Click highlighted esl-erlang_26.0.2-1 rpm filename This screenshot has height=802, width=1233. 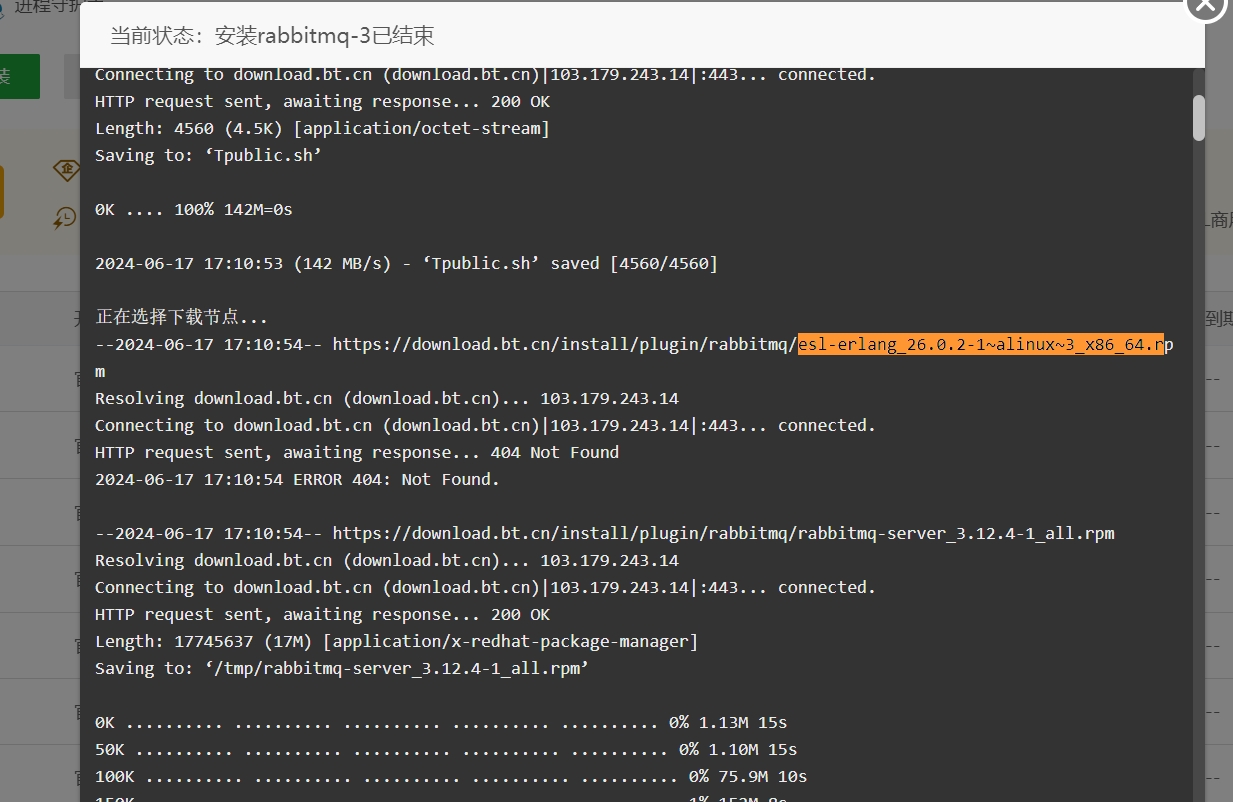[981, 344]
